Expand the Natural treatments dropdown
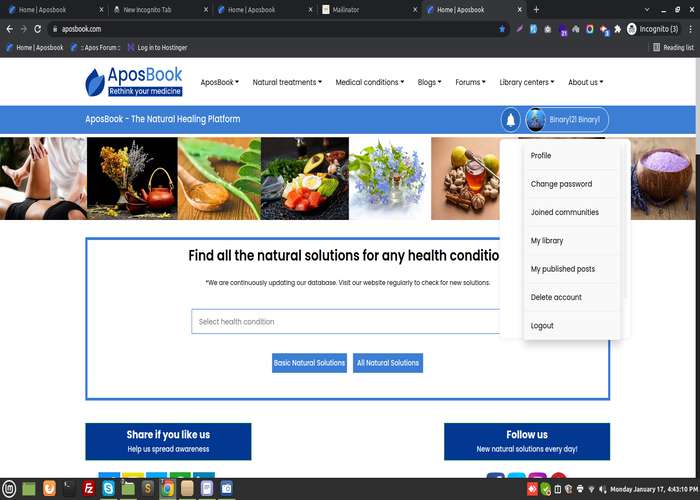The height and width of the screenshot is (500, 700). (x=287, y=82)
